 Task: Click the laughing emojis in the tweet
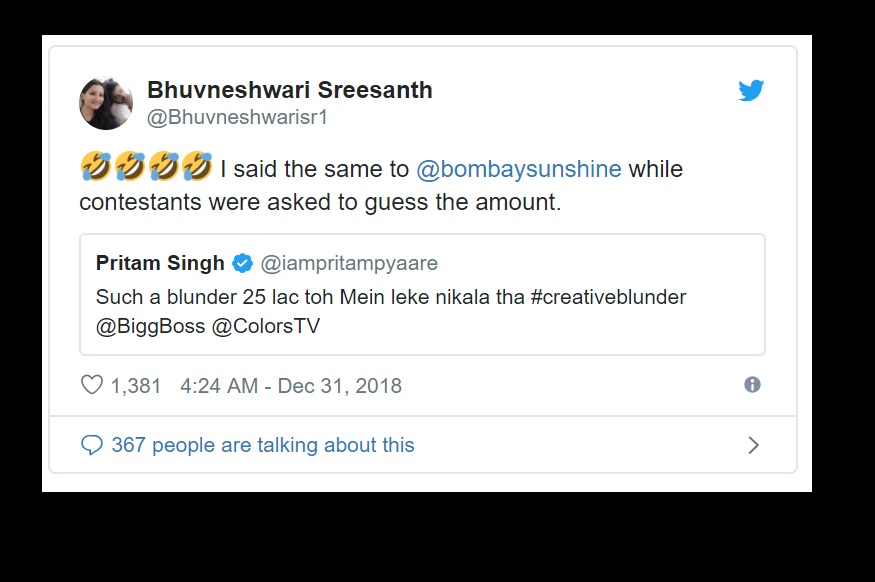coord(146,169)
